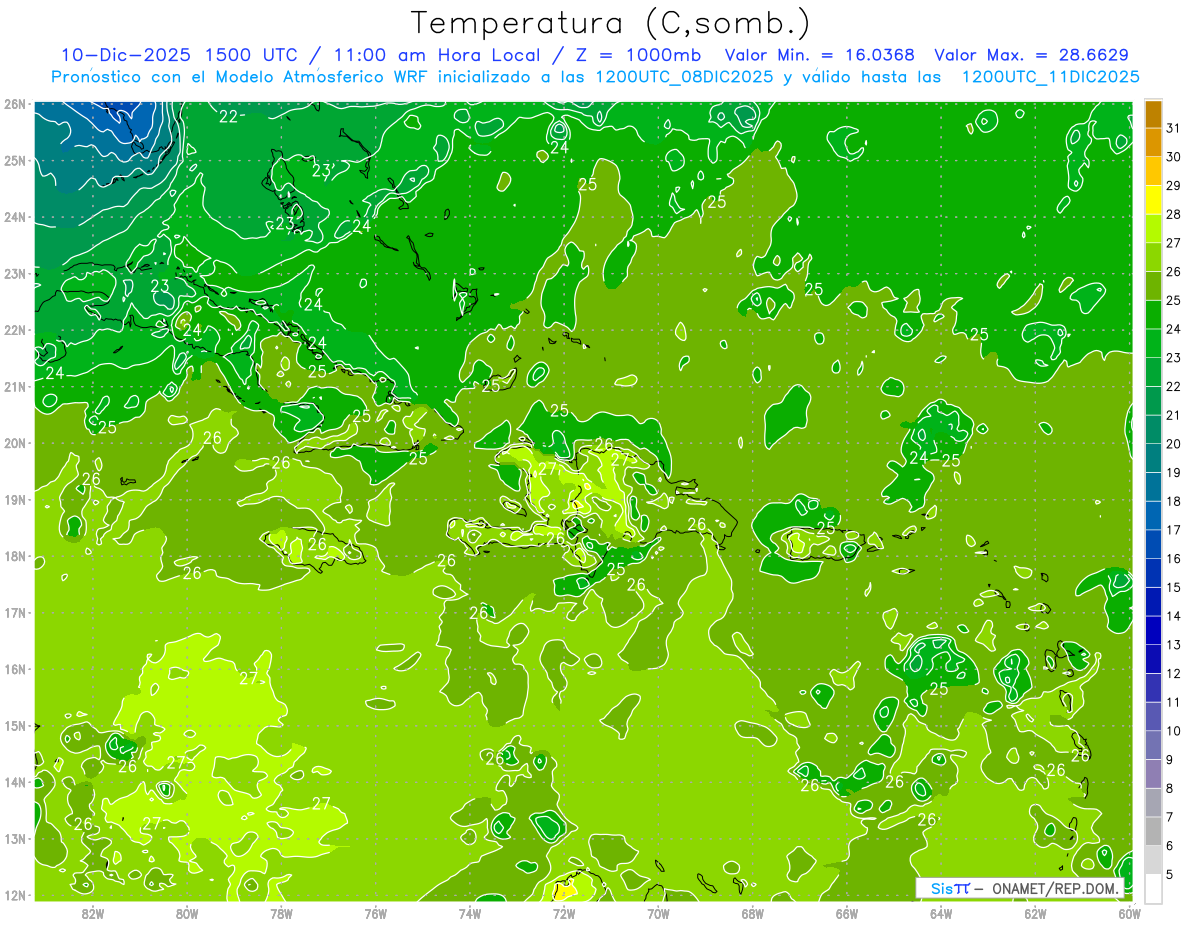Select the color legend value '12'

(x=1174, y=673)
